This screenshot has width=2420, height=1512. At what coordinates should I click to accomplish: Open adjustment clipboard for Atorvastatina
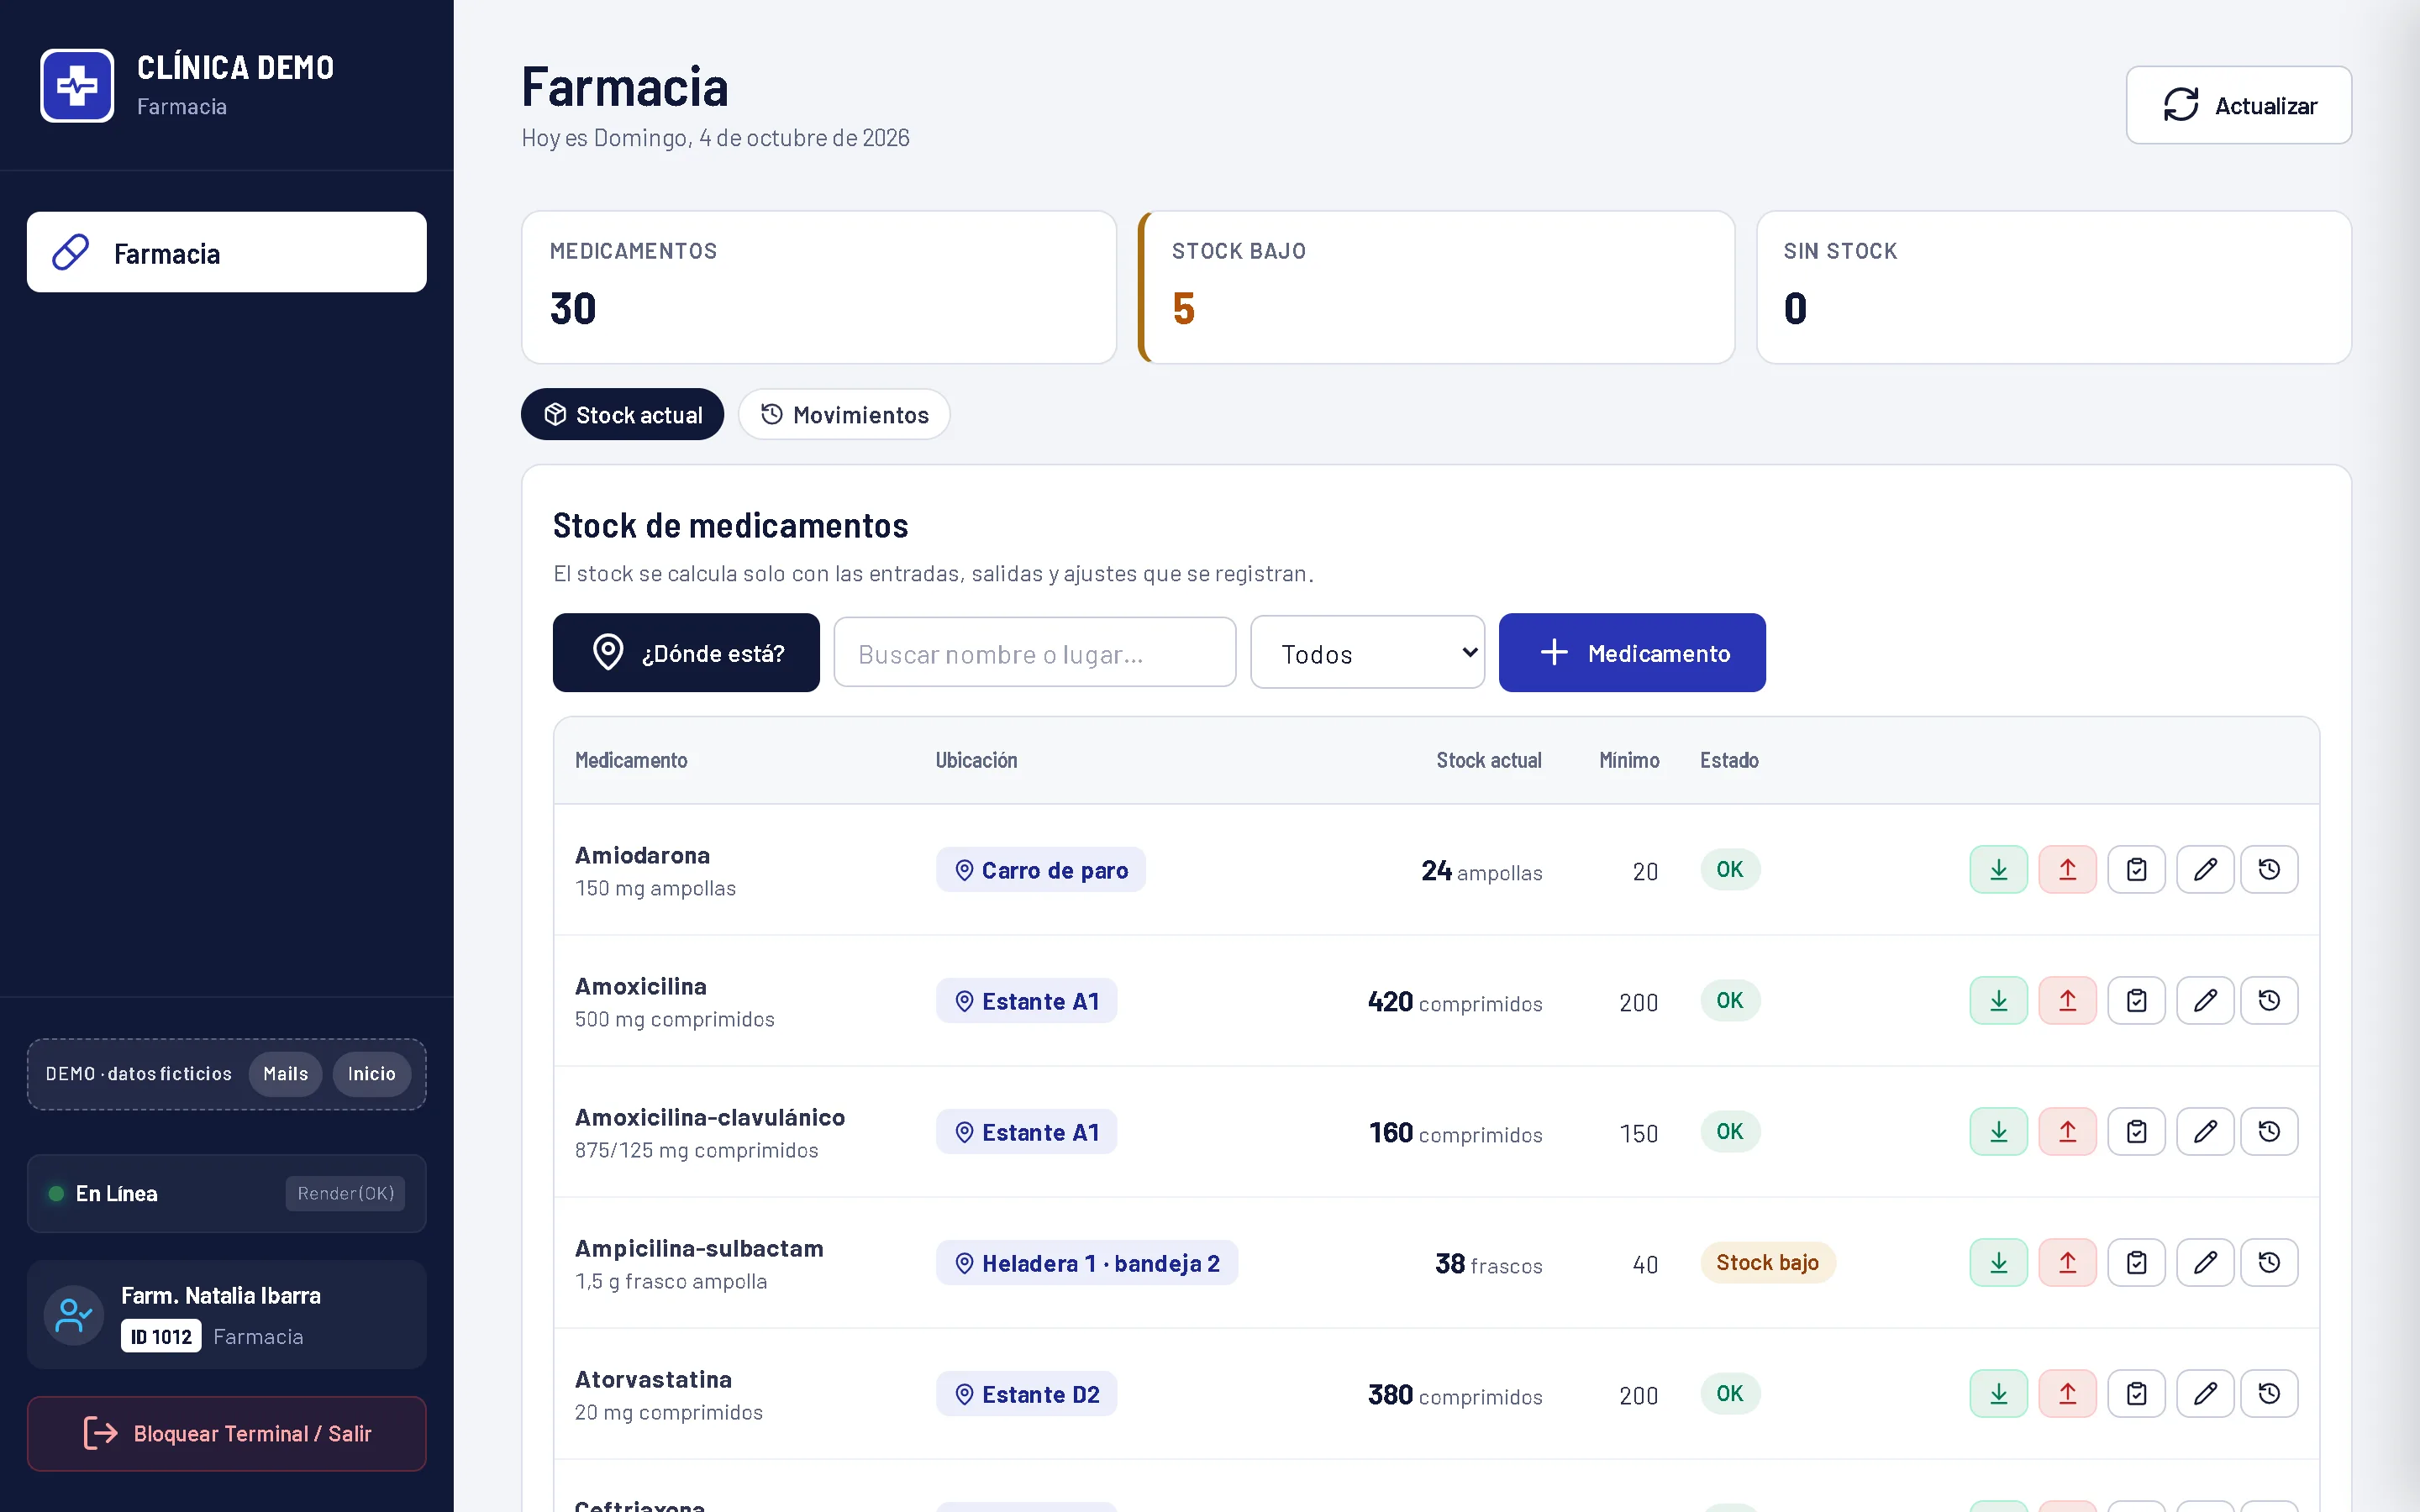(x=2136, y=1394)
